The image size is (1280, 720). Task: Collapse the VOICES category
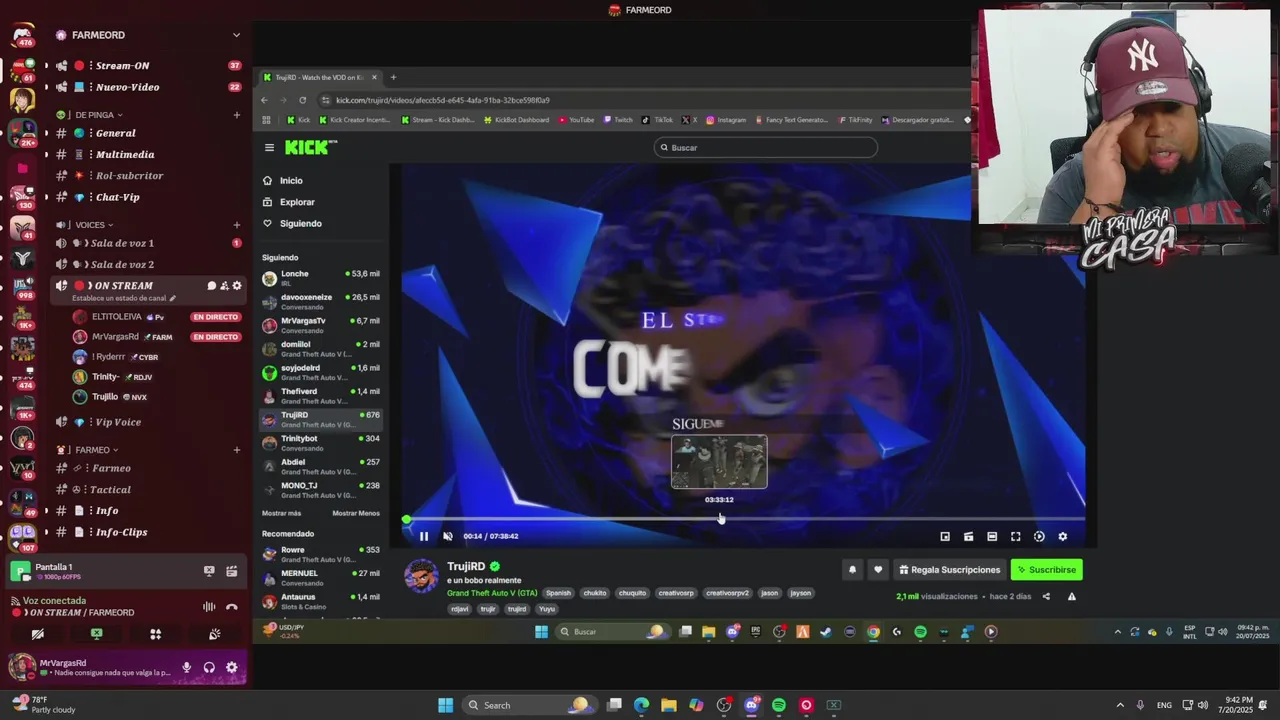click(85, 225)
